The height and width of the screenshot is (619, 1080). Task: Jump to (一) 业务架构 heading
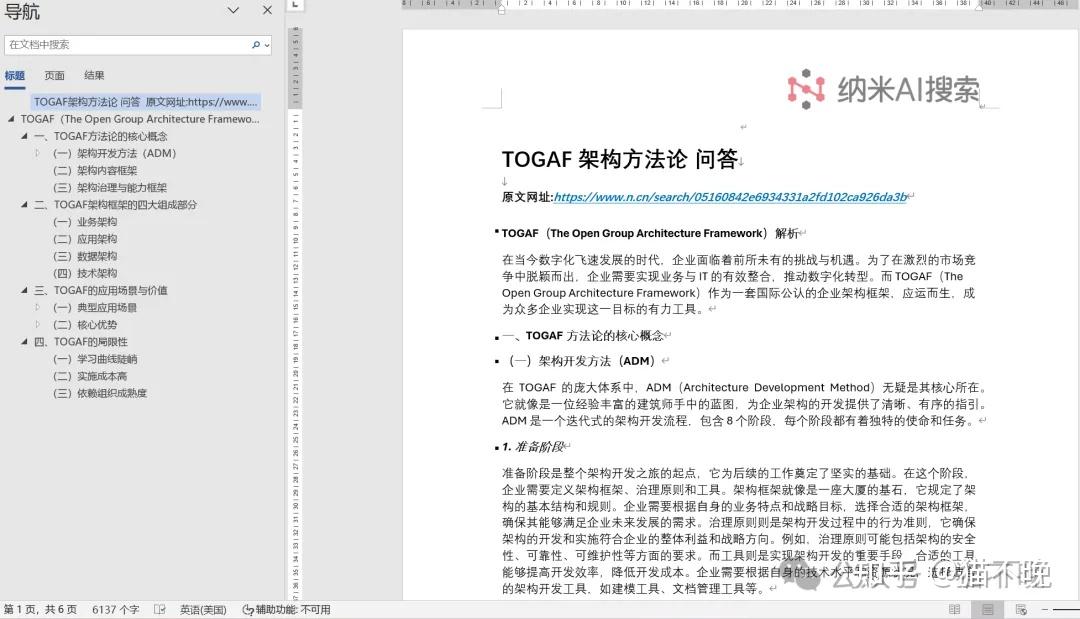click(85, 222)
